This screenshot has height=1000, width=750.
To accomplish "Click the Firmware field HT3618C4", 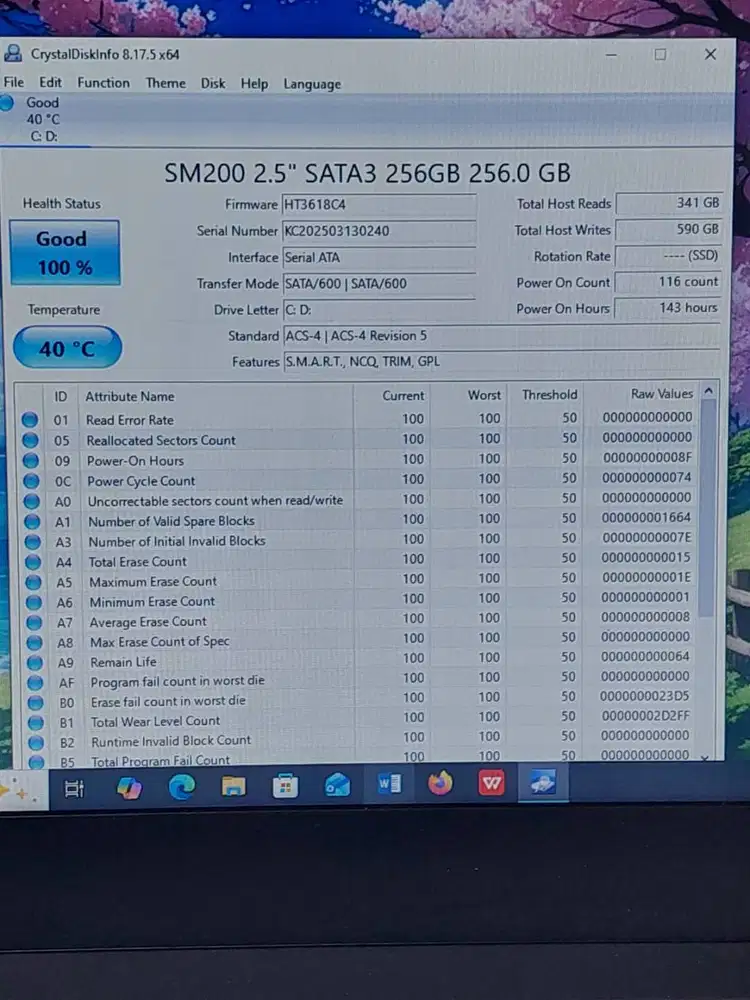I will point(379,205).
